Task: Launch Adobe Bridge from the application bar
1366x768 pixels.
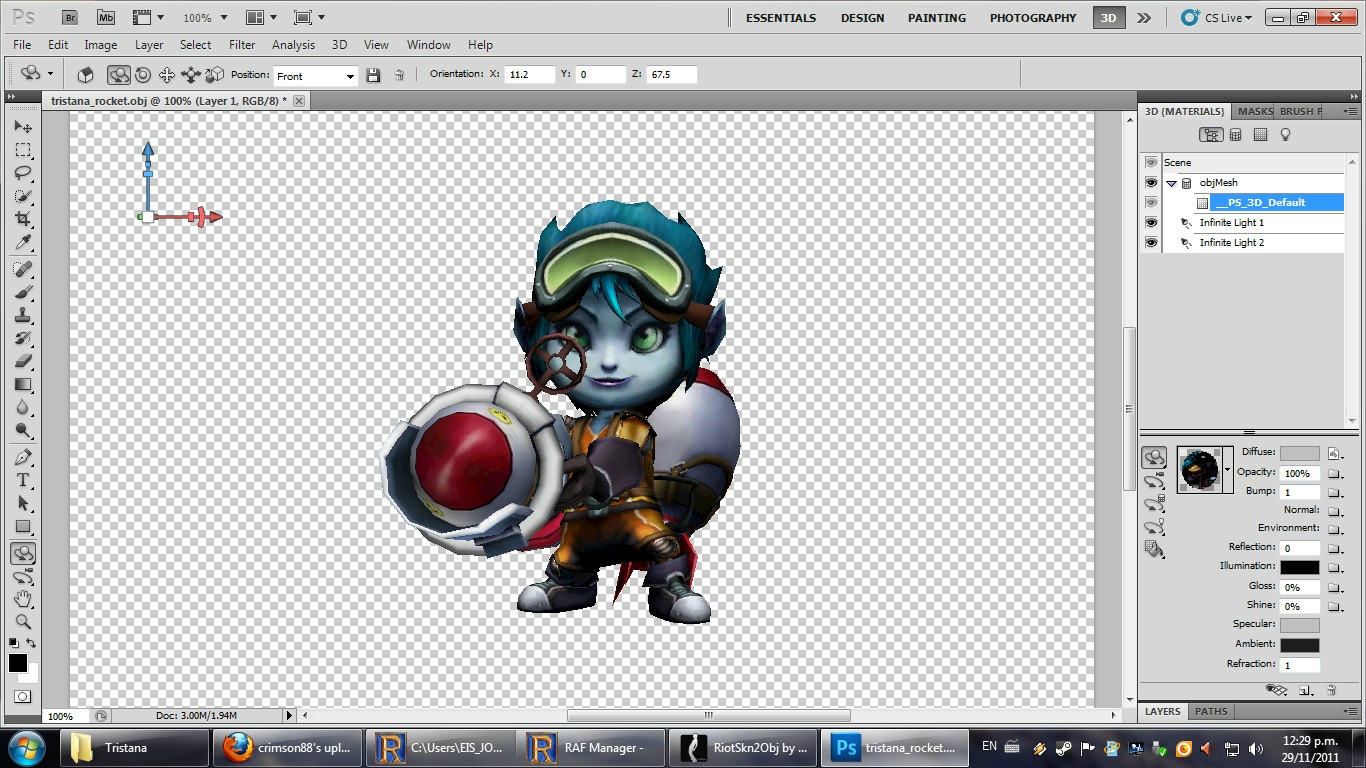Action: (x=71, y=17)
